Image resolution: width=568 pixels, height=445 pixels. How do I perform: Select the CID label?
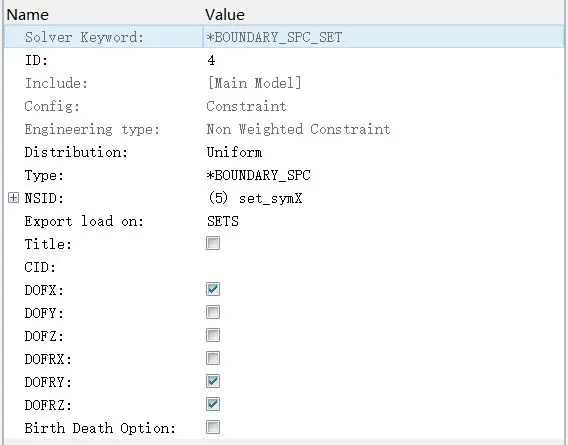tap(40, 267)
